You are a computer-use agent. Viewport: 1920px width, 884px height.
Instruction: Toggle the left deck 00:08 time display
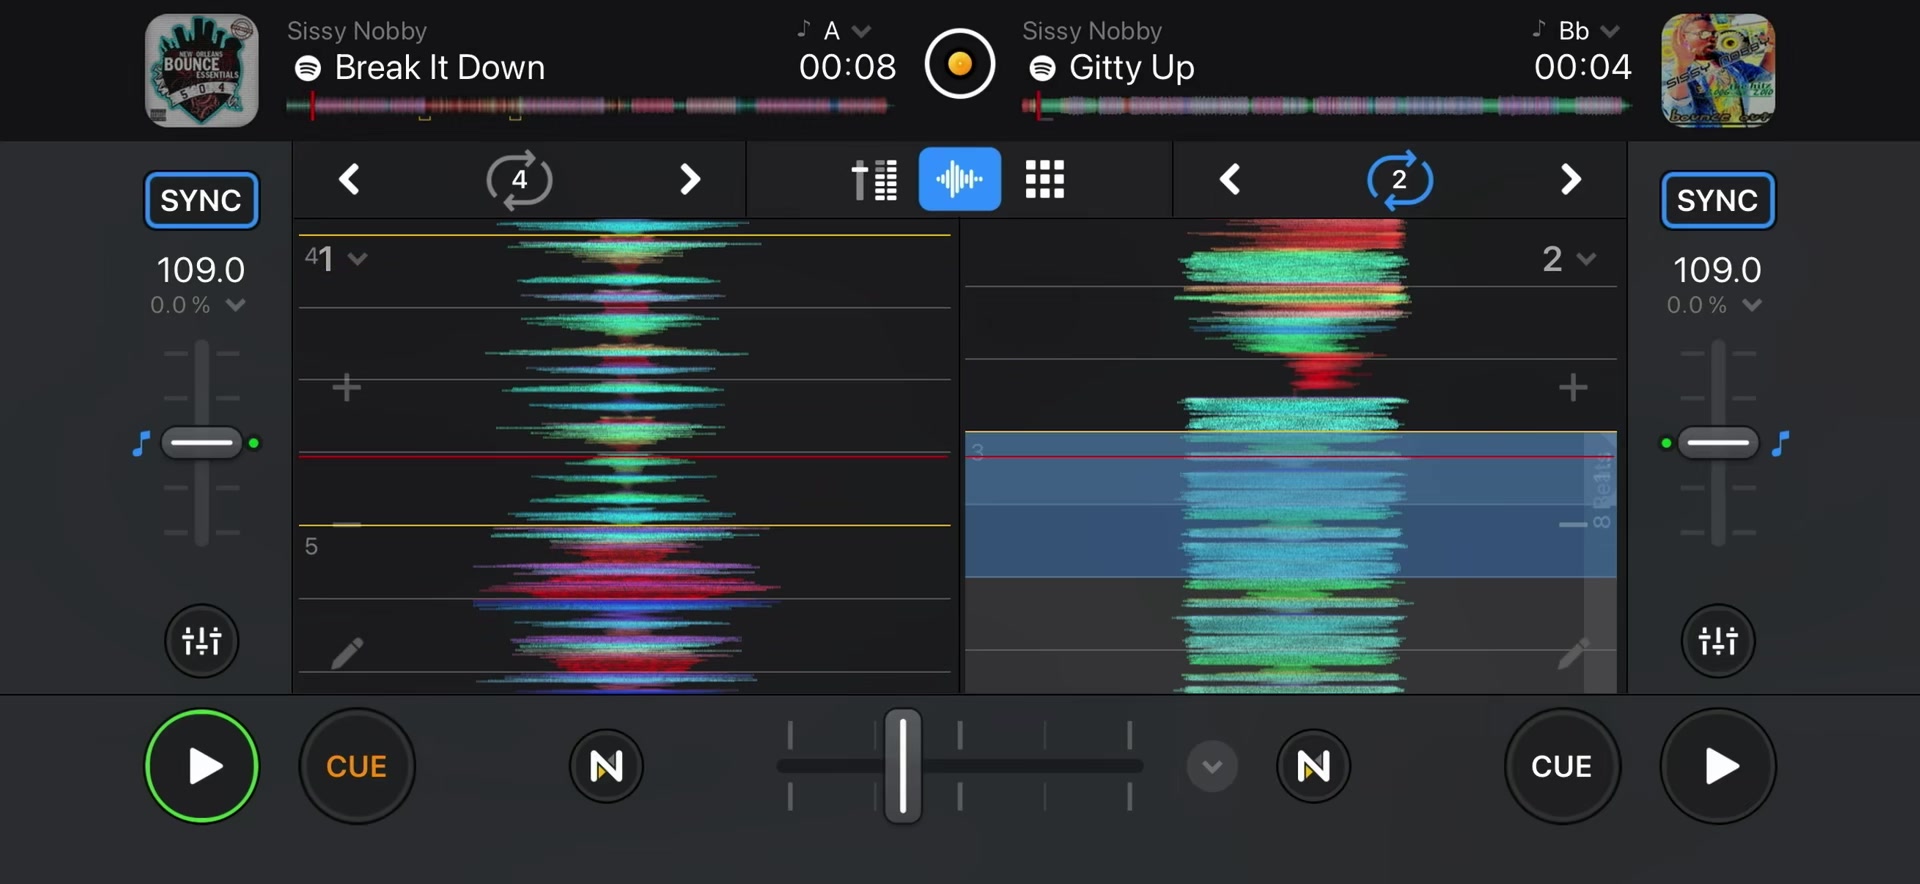[847, 67]
